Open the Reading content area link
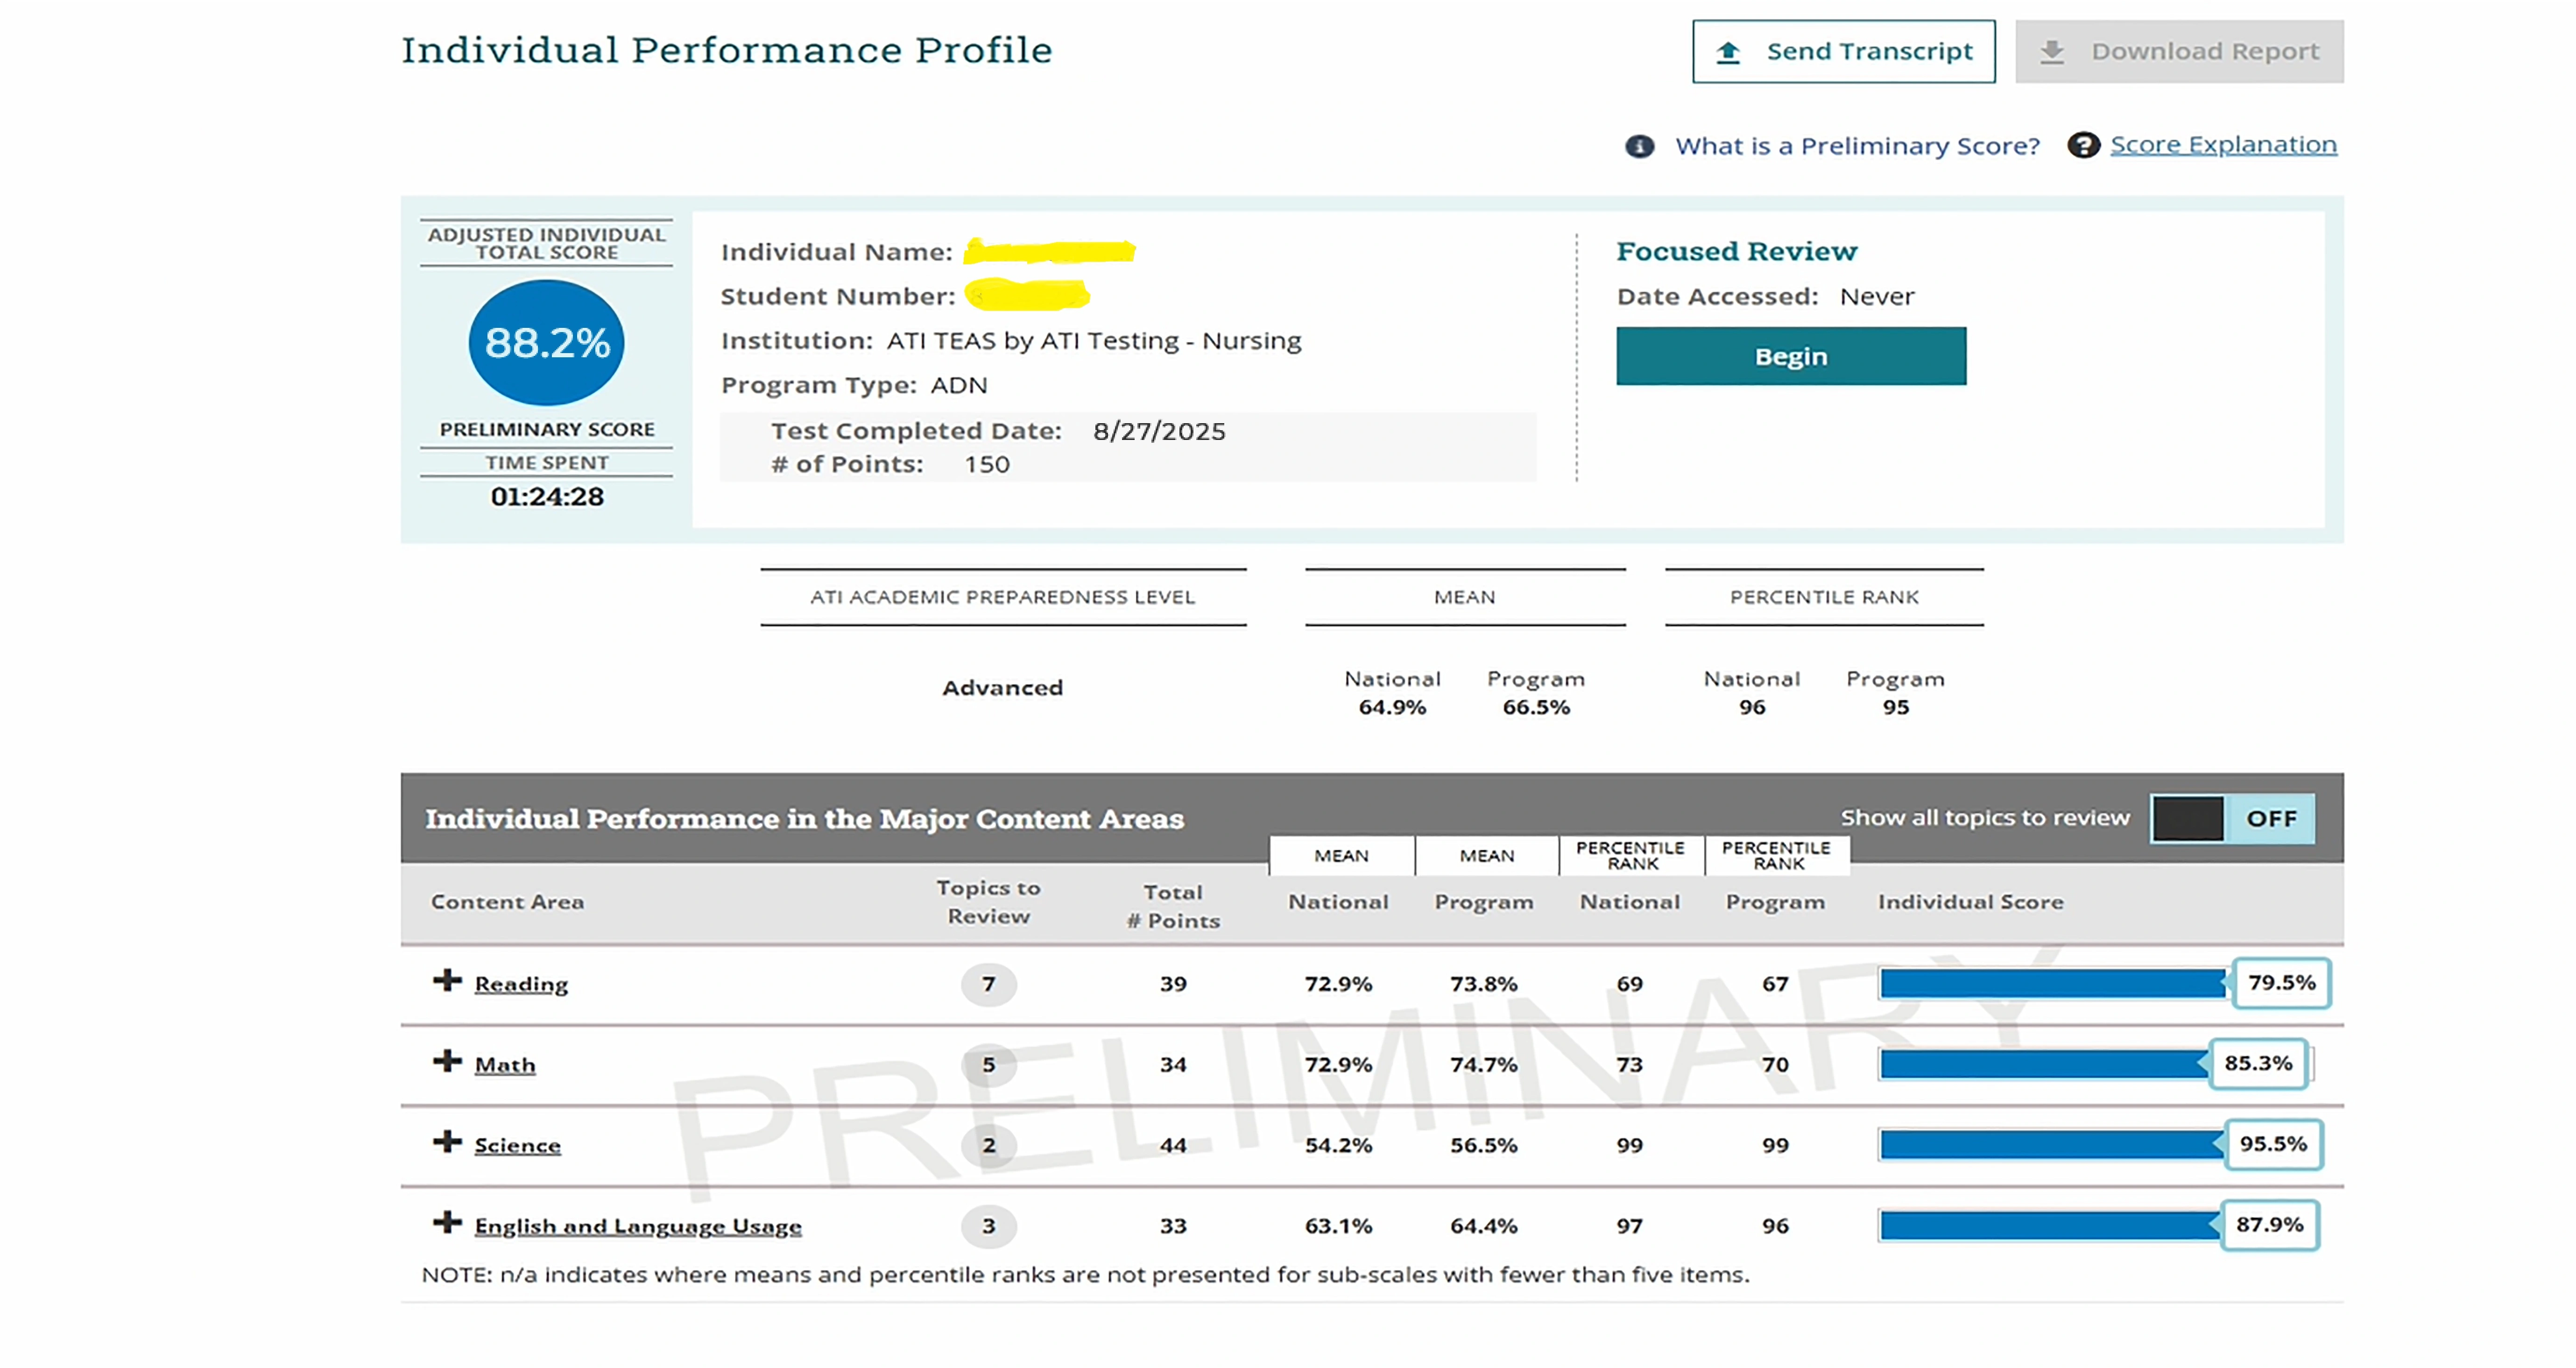Screen dimensions: 2576x1368 (521, 984)
